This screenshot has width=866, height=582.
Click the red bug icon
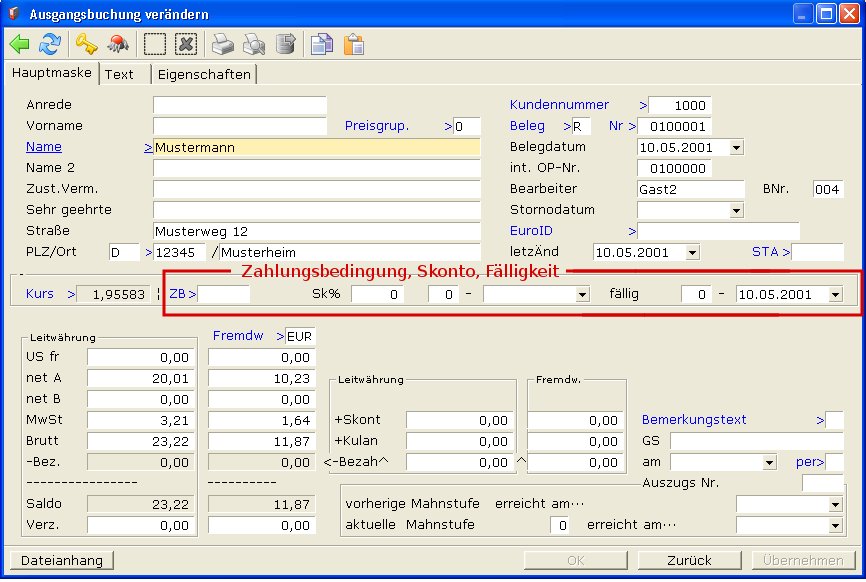click(x=118, y=44)
